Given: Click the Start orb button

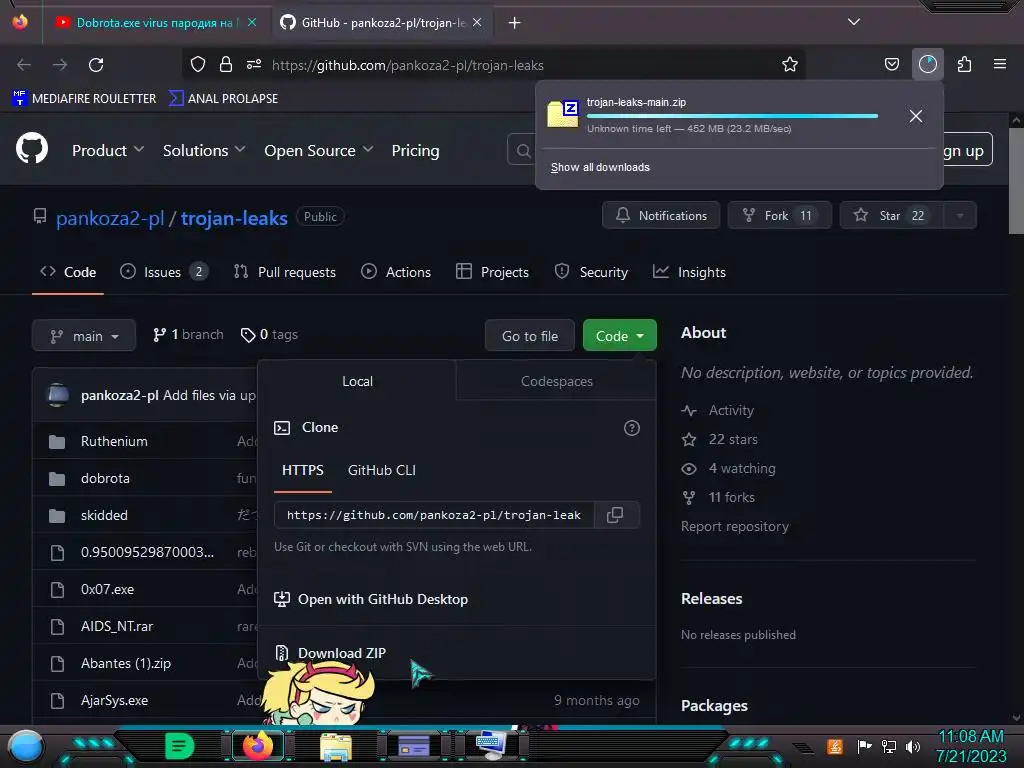Looking at the screenshot, I should point(26,746).
